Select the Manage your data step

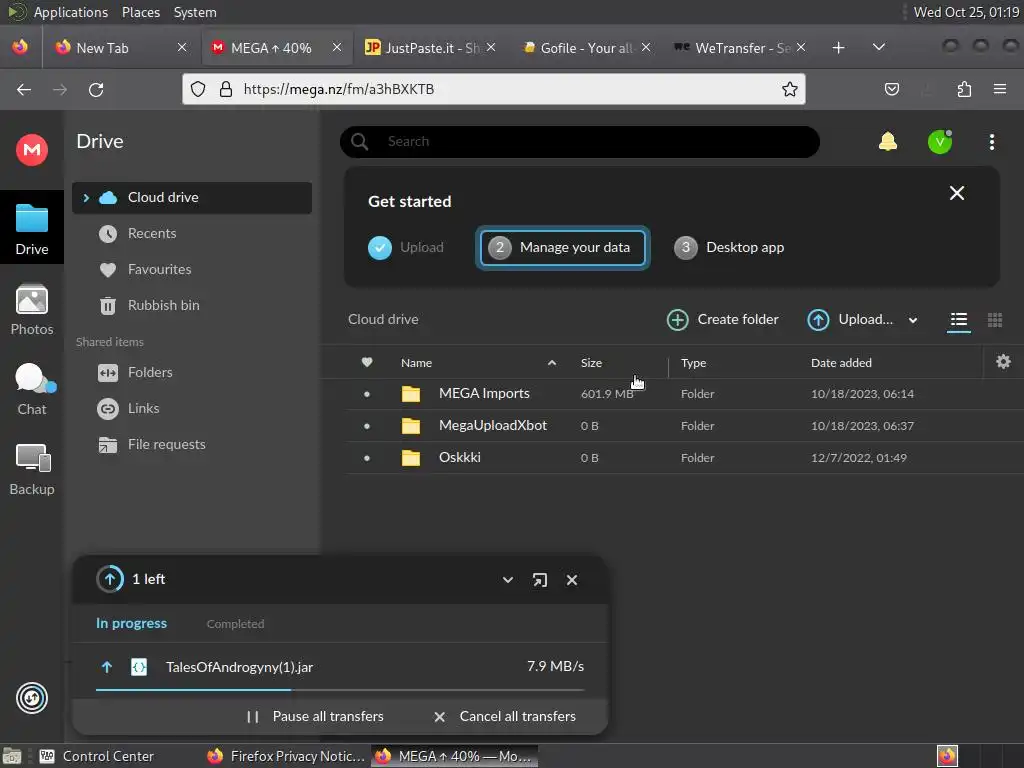[x=562, y=248]
